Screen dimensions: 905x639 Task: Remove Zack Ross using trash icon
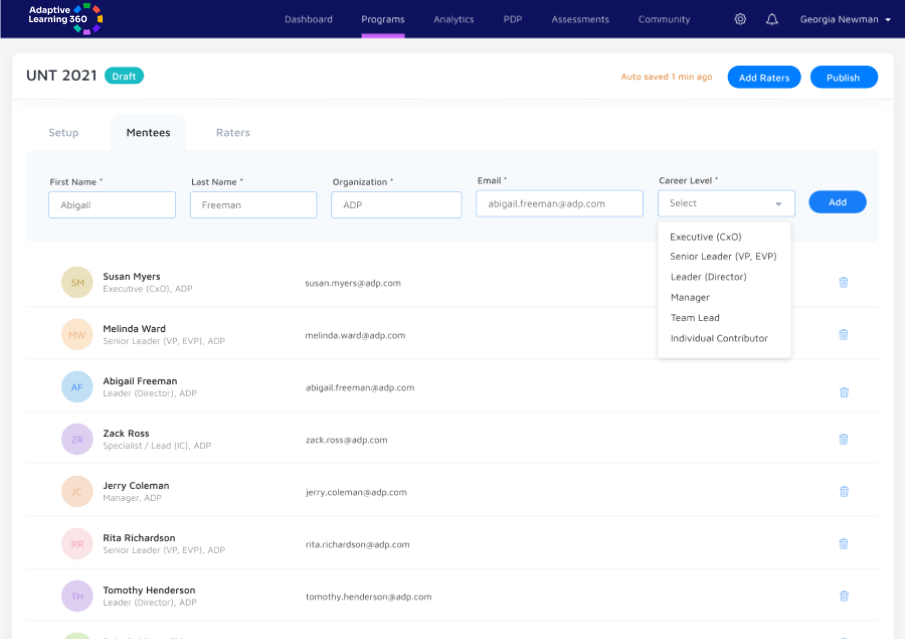(843, 439)
